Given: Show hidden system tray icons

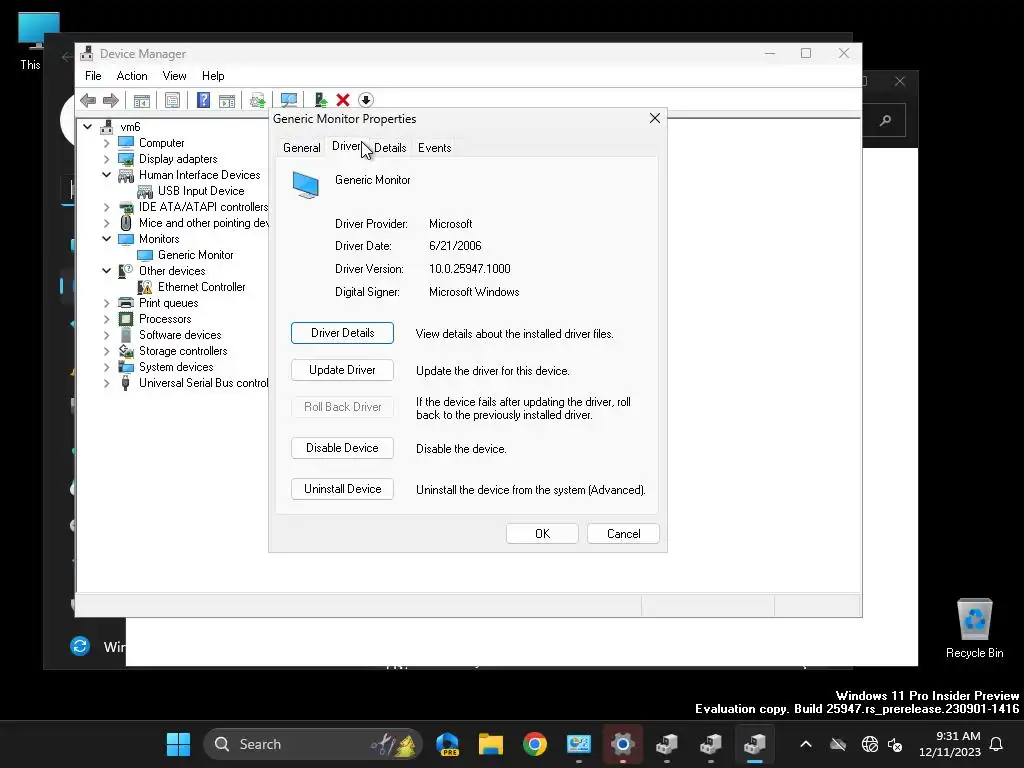Looking at the screenshot, I should (x=806, y=744).
